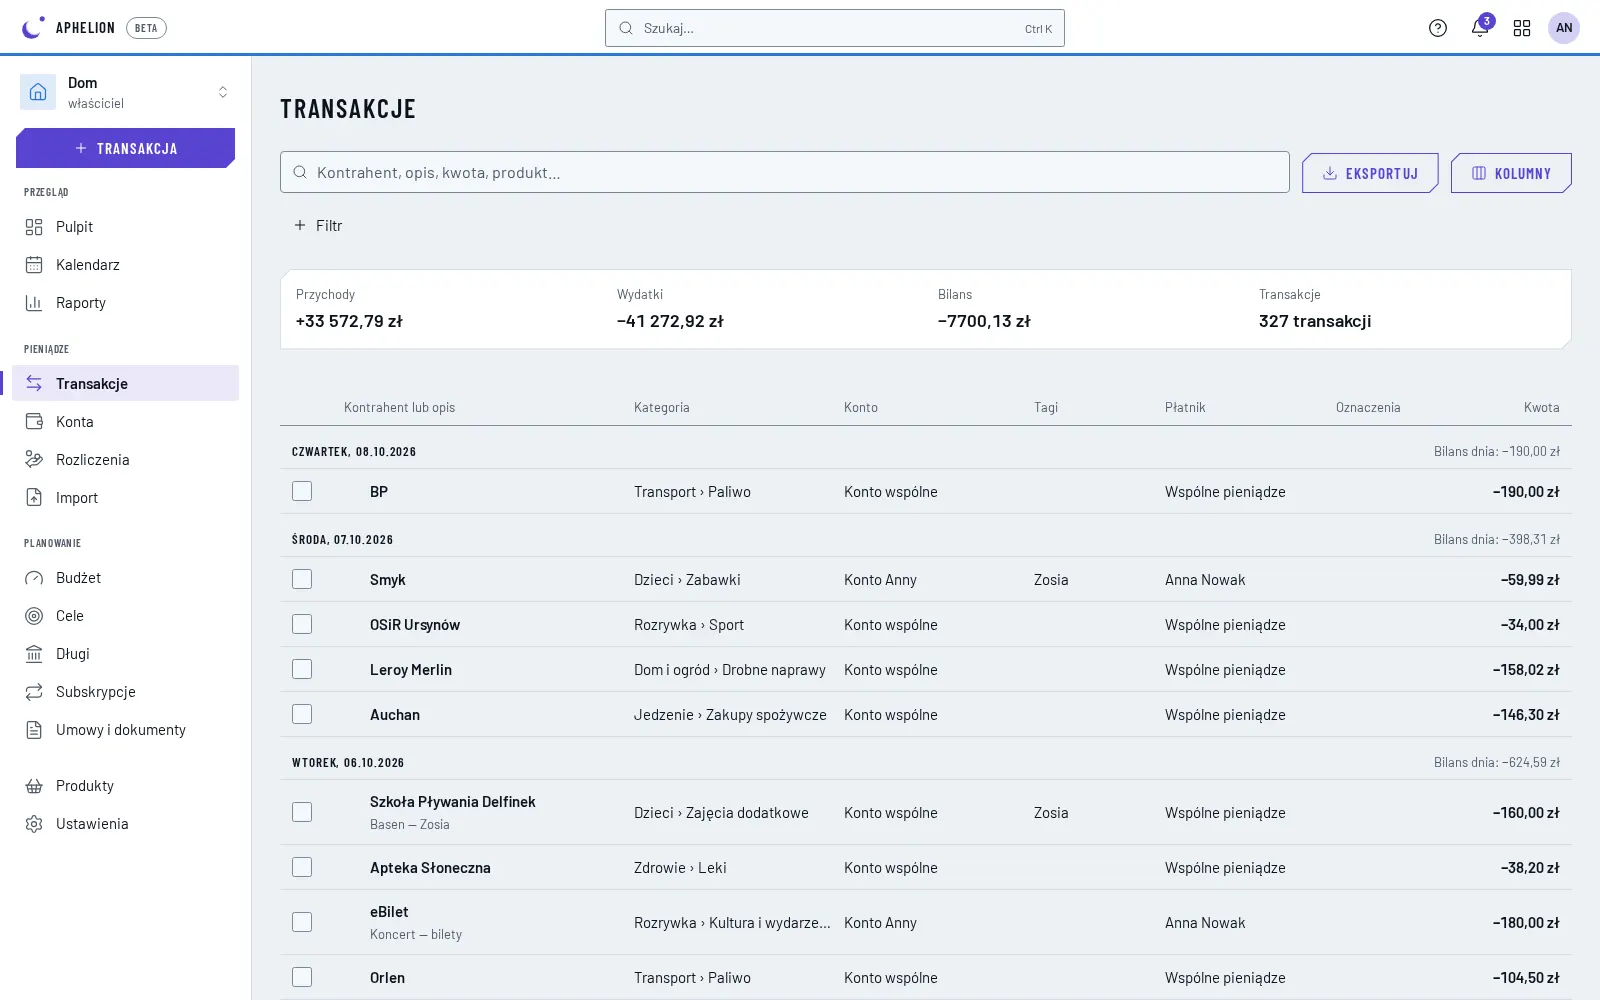Click Transport › Paliwo category on BP row
Viewport: 1600px width, 1000px height.
[692, 492]
